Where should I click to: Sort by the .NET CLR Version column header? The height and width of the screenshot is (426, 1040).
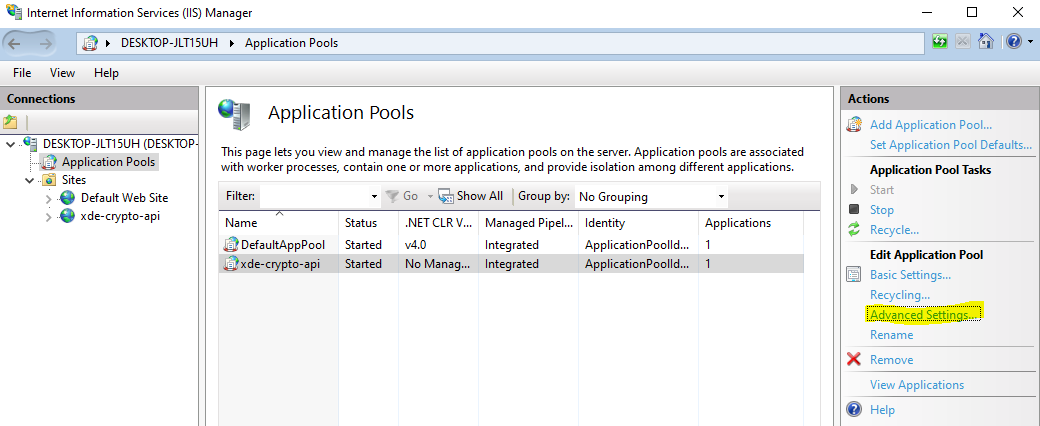tap(438, 223)
